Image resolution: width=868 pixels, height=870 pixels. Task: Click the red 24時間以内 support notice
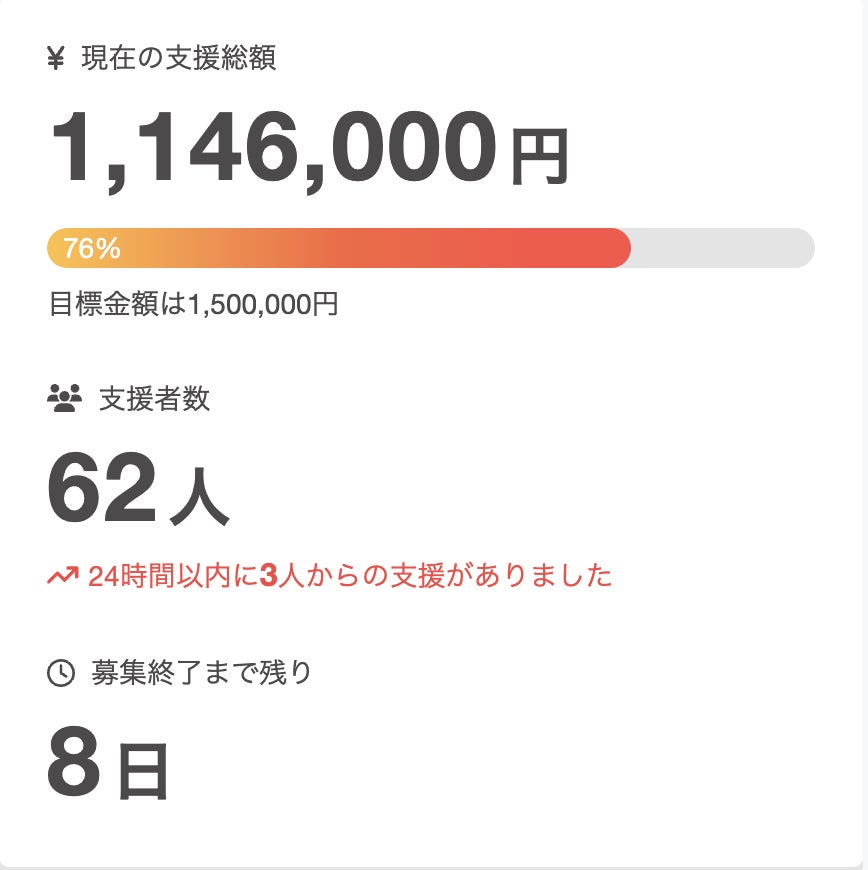pyautogui.click(x=349, y=576)
